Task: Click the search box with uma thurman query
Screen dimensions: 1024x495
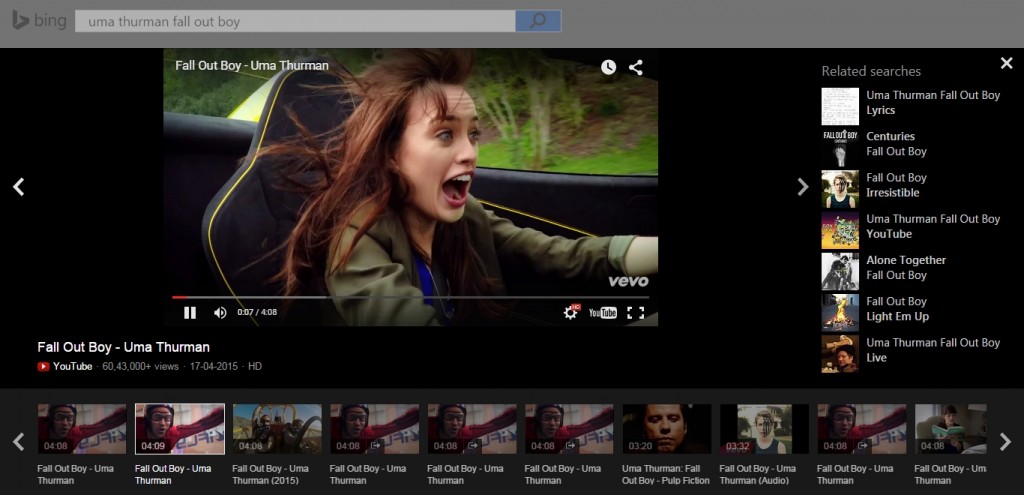Action: point(295,21)
